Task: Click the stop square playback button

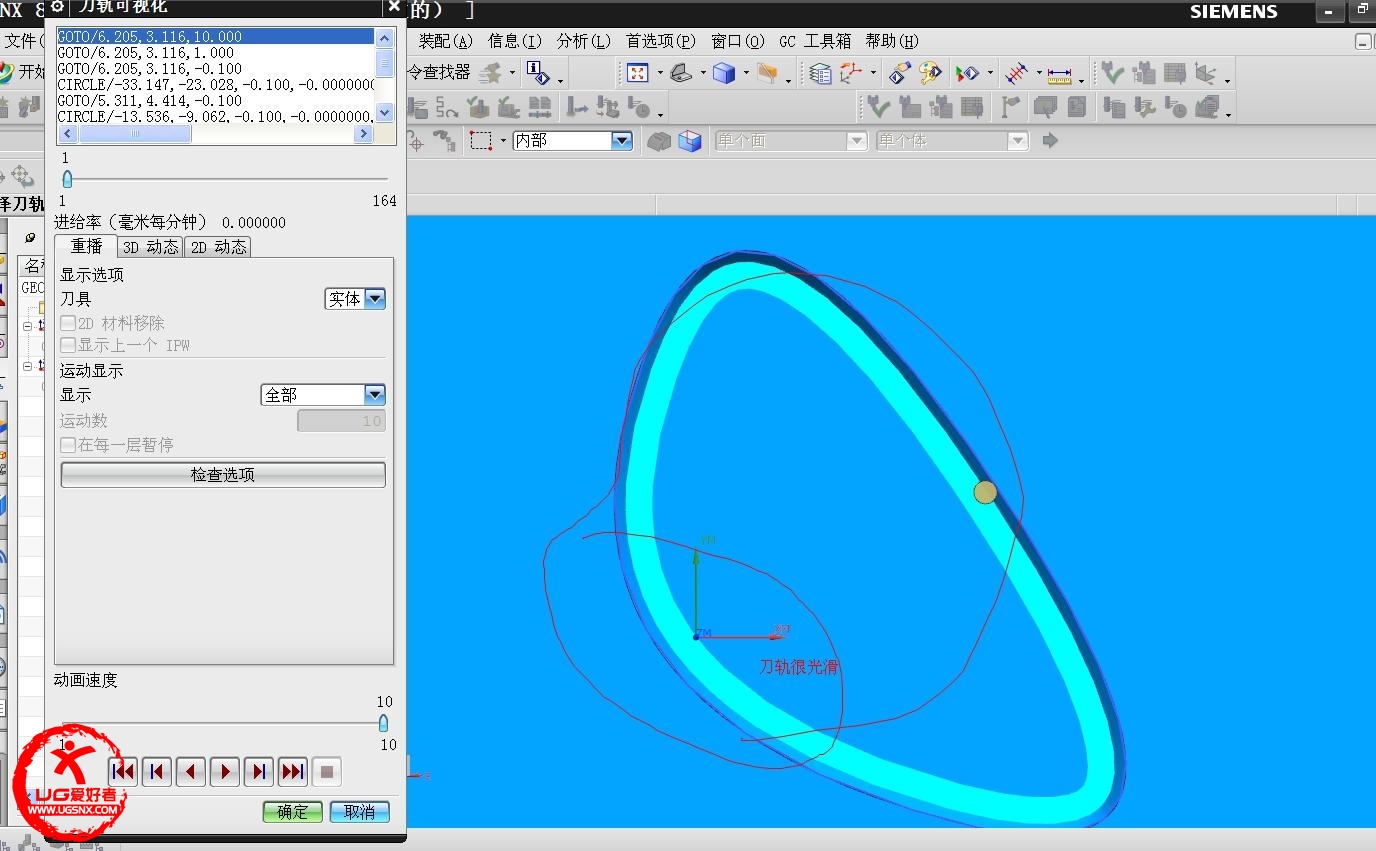Action: [x=327, y=771]
